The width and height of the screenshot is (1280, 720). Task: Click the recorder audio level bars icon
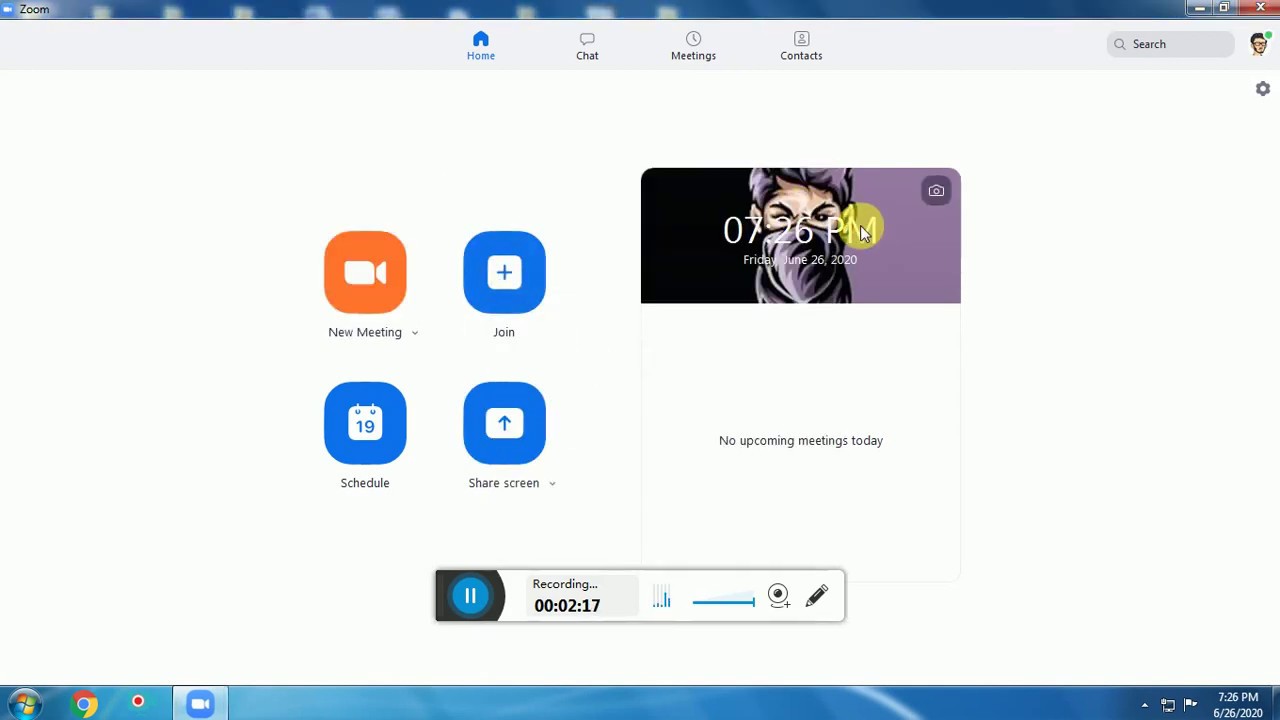click(x=662, y=597)
